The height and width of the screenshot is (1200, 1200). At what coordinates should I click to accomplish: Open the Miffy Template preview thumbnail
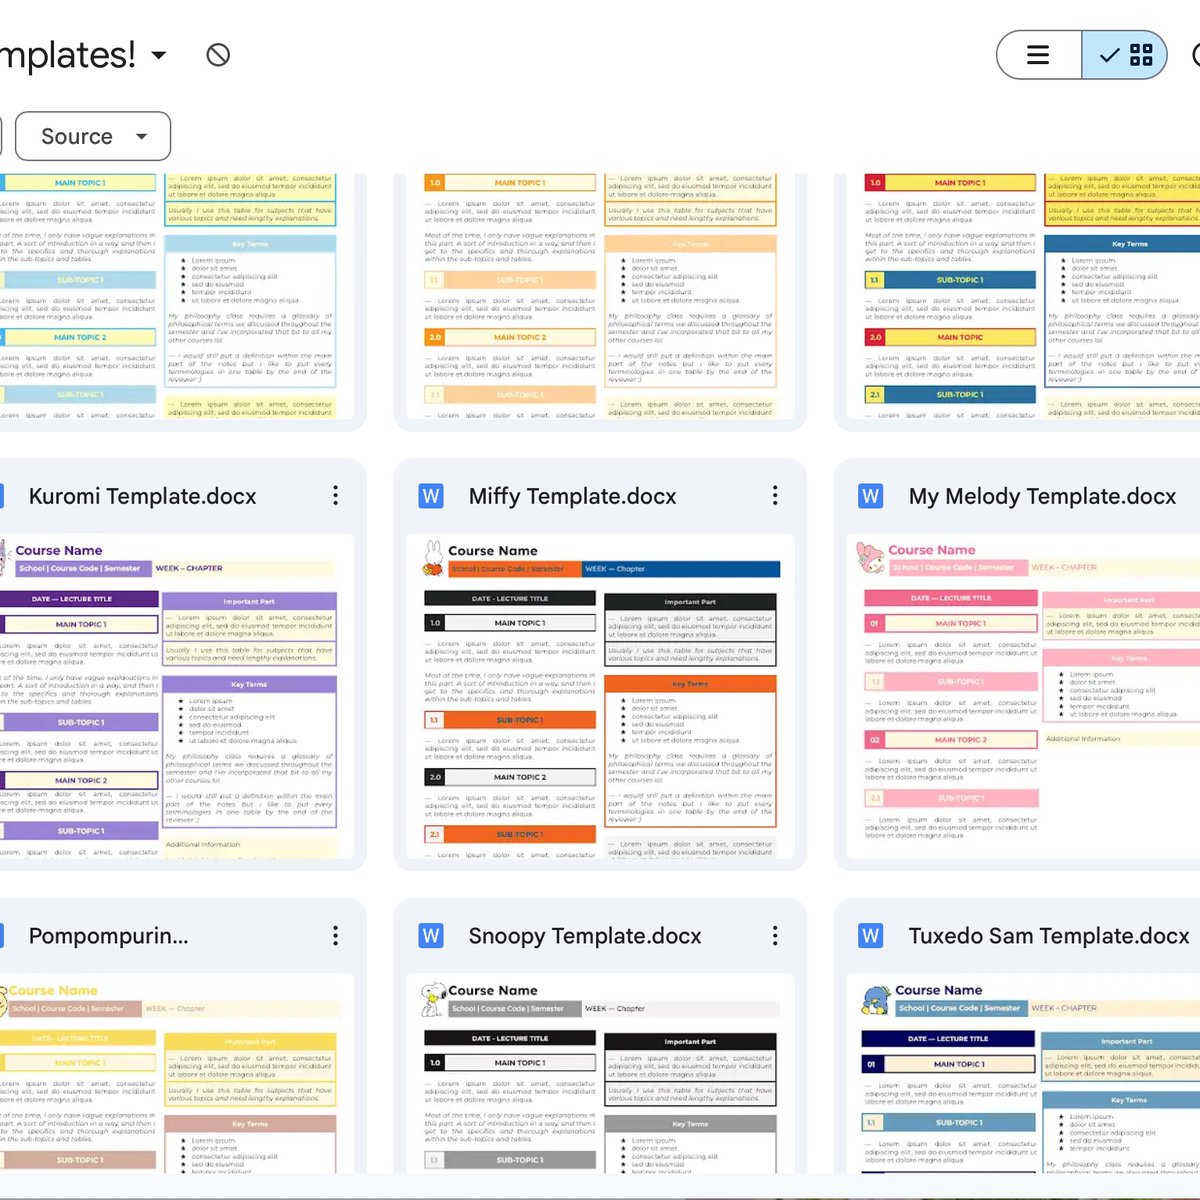click(x=601, y=696)
